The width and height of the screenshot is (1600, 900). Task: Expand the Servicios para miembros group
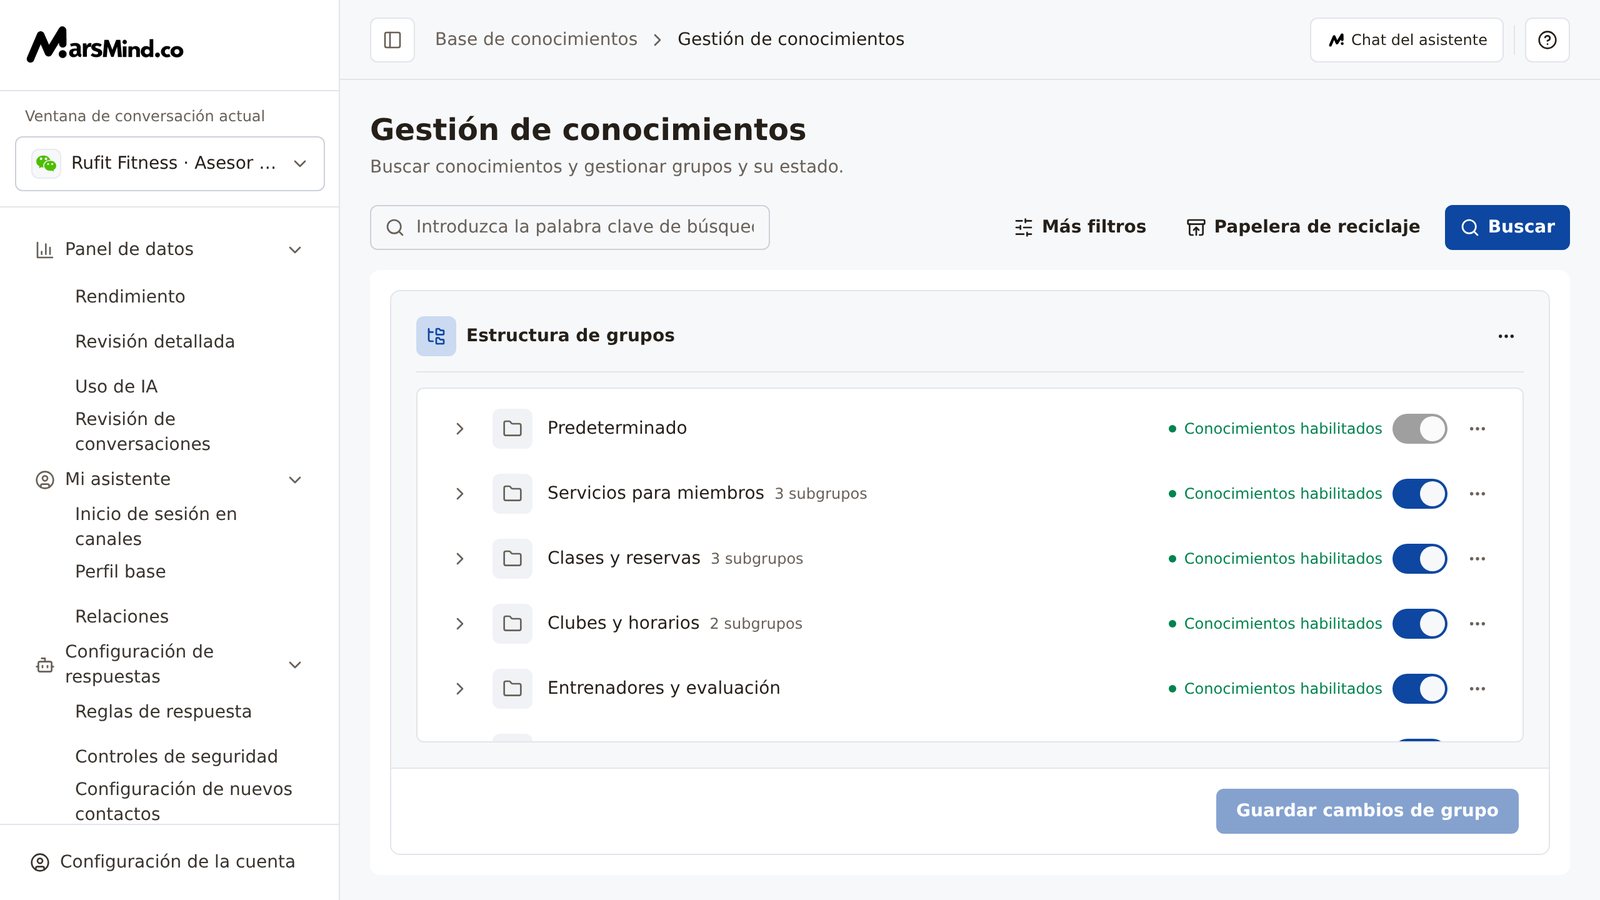[x=460, y=494]
